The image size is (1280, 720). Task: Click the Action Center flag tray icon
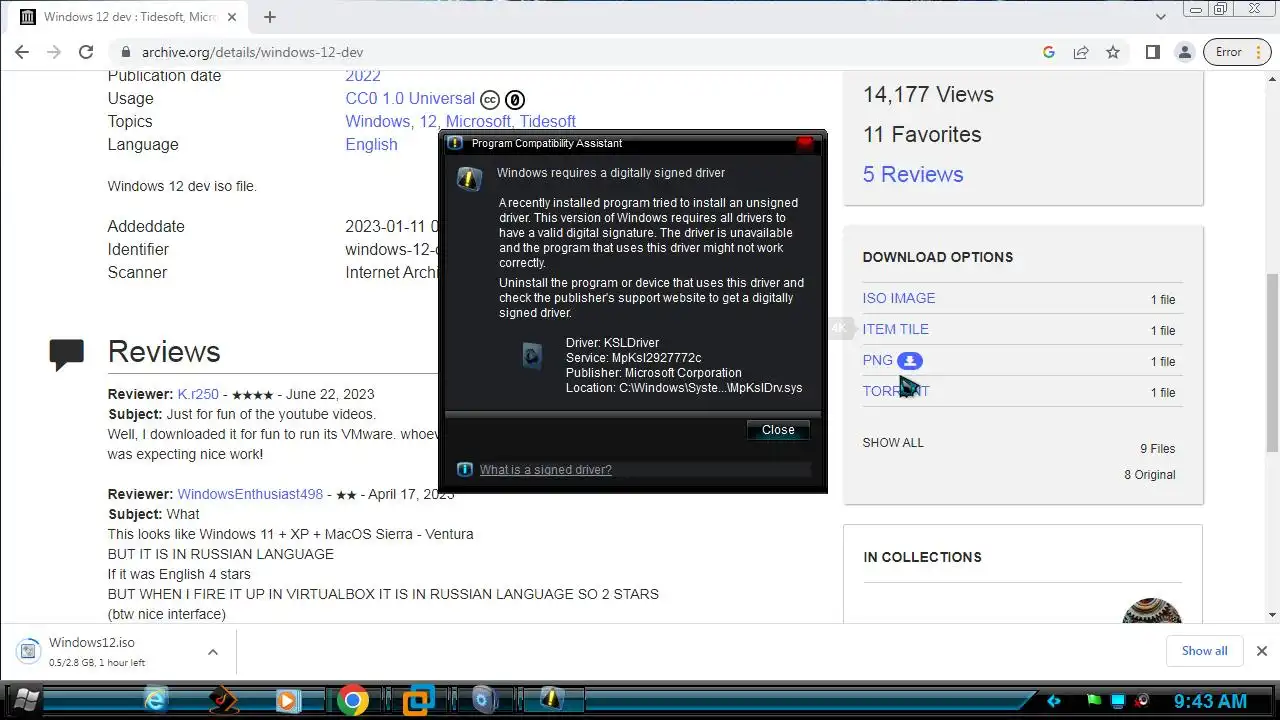[x=1095, y=701]
